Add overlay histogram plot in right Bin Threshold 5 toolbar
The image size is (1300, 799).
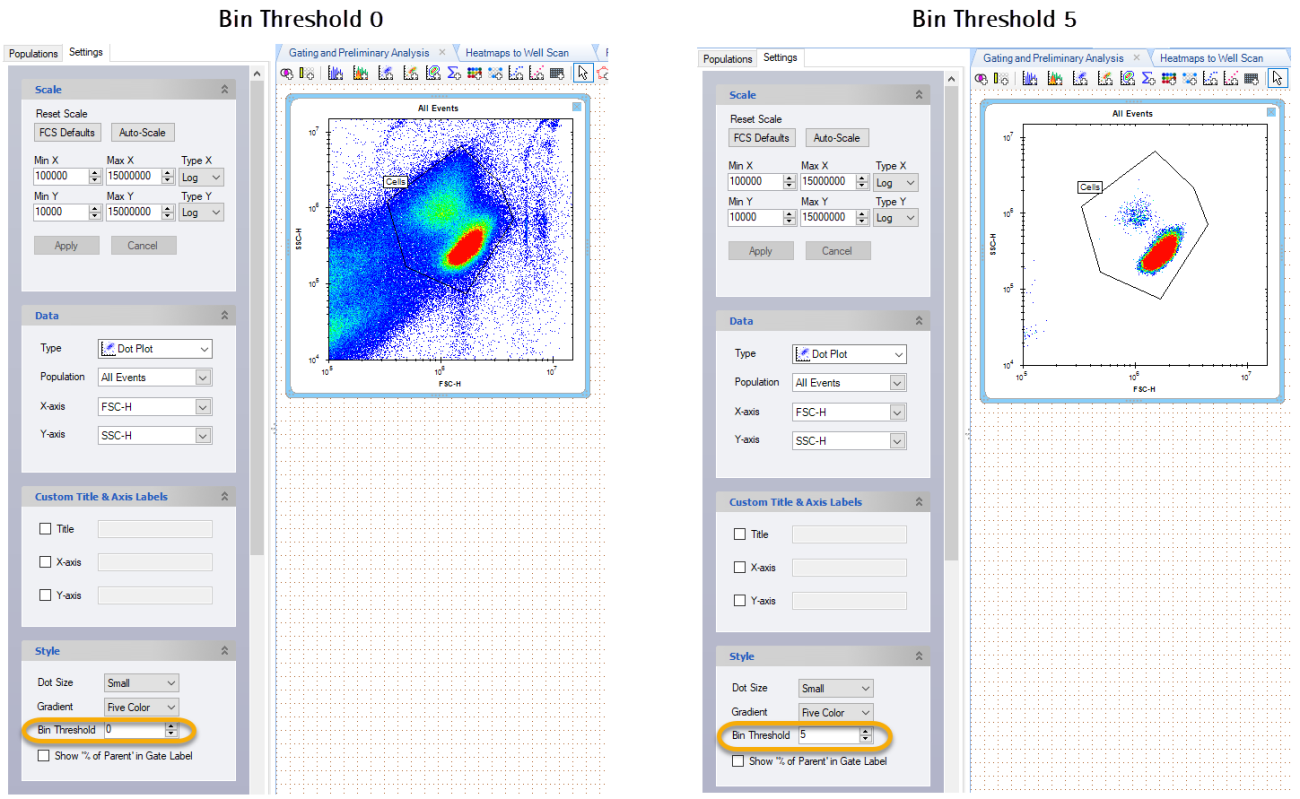click(x=1055, y=78)
